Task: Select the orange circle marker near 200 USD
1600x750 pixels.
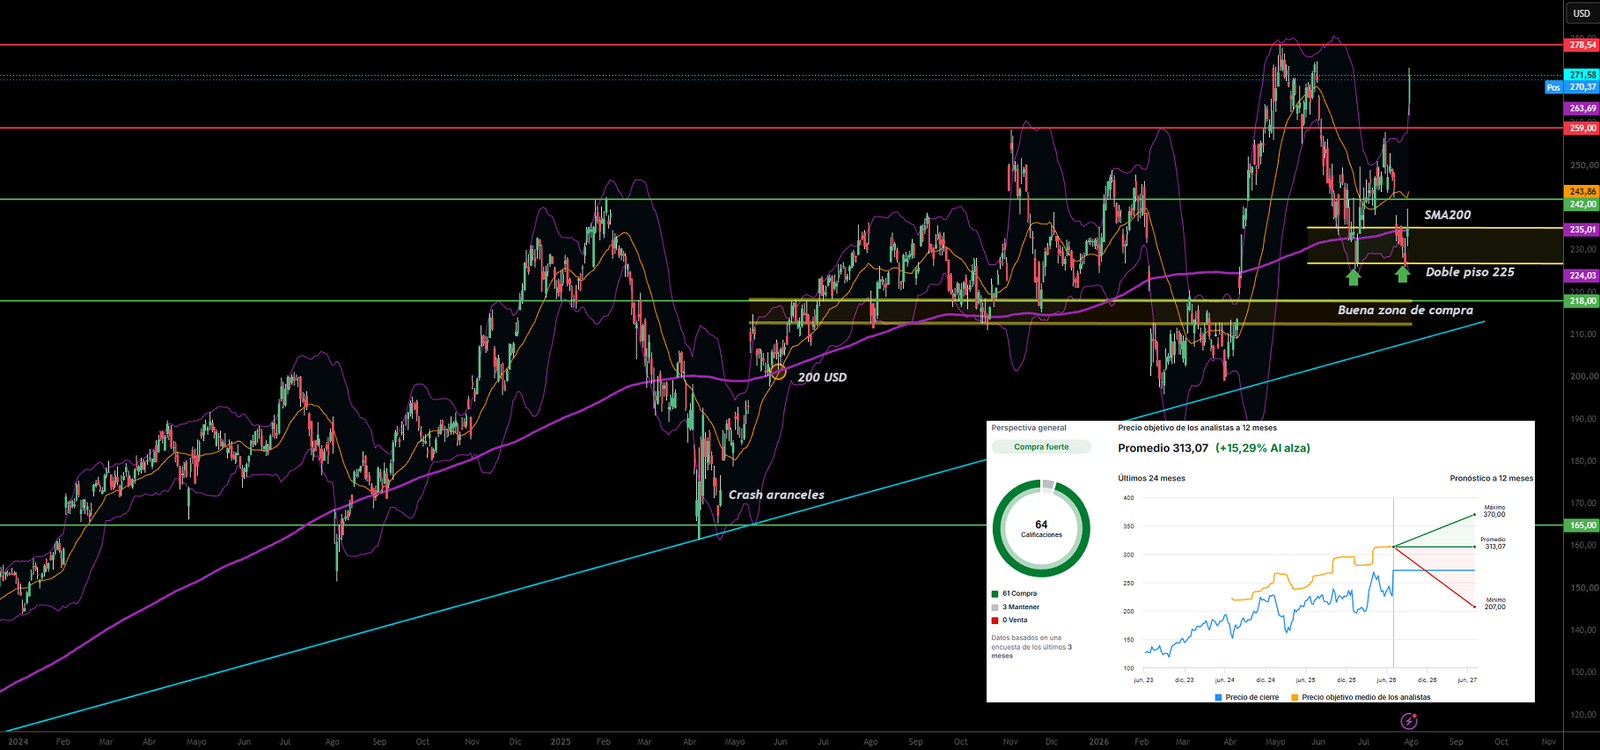Action: click(x=777, y=374)
